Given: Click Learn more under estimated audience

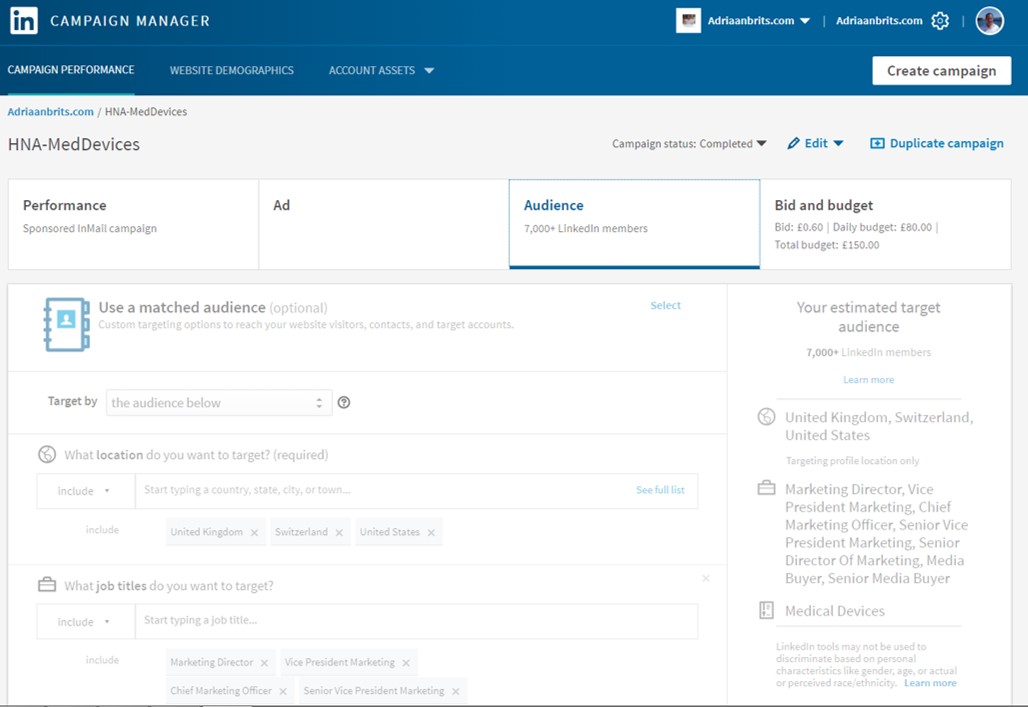Looking at the screenshot, I should [x=868, y=380].
